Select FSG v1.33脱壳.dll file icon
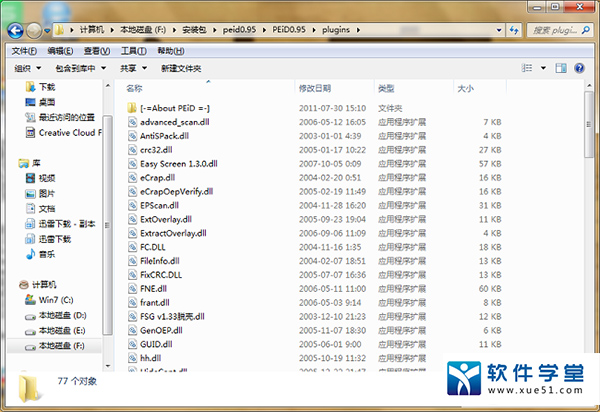Image resolution: width=600 pixels, height=412 pixels. pyautogui.click(x=132, y=316)
